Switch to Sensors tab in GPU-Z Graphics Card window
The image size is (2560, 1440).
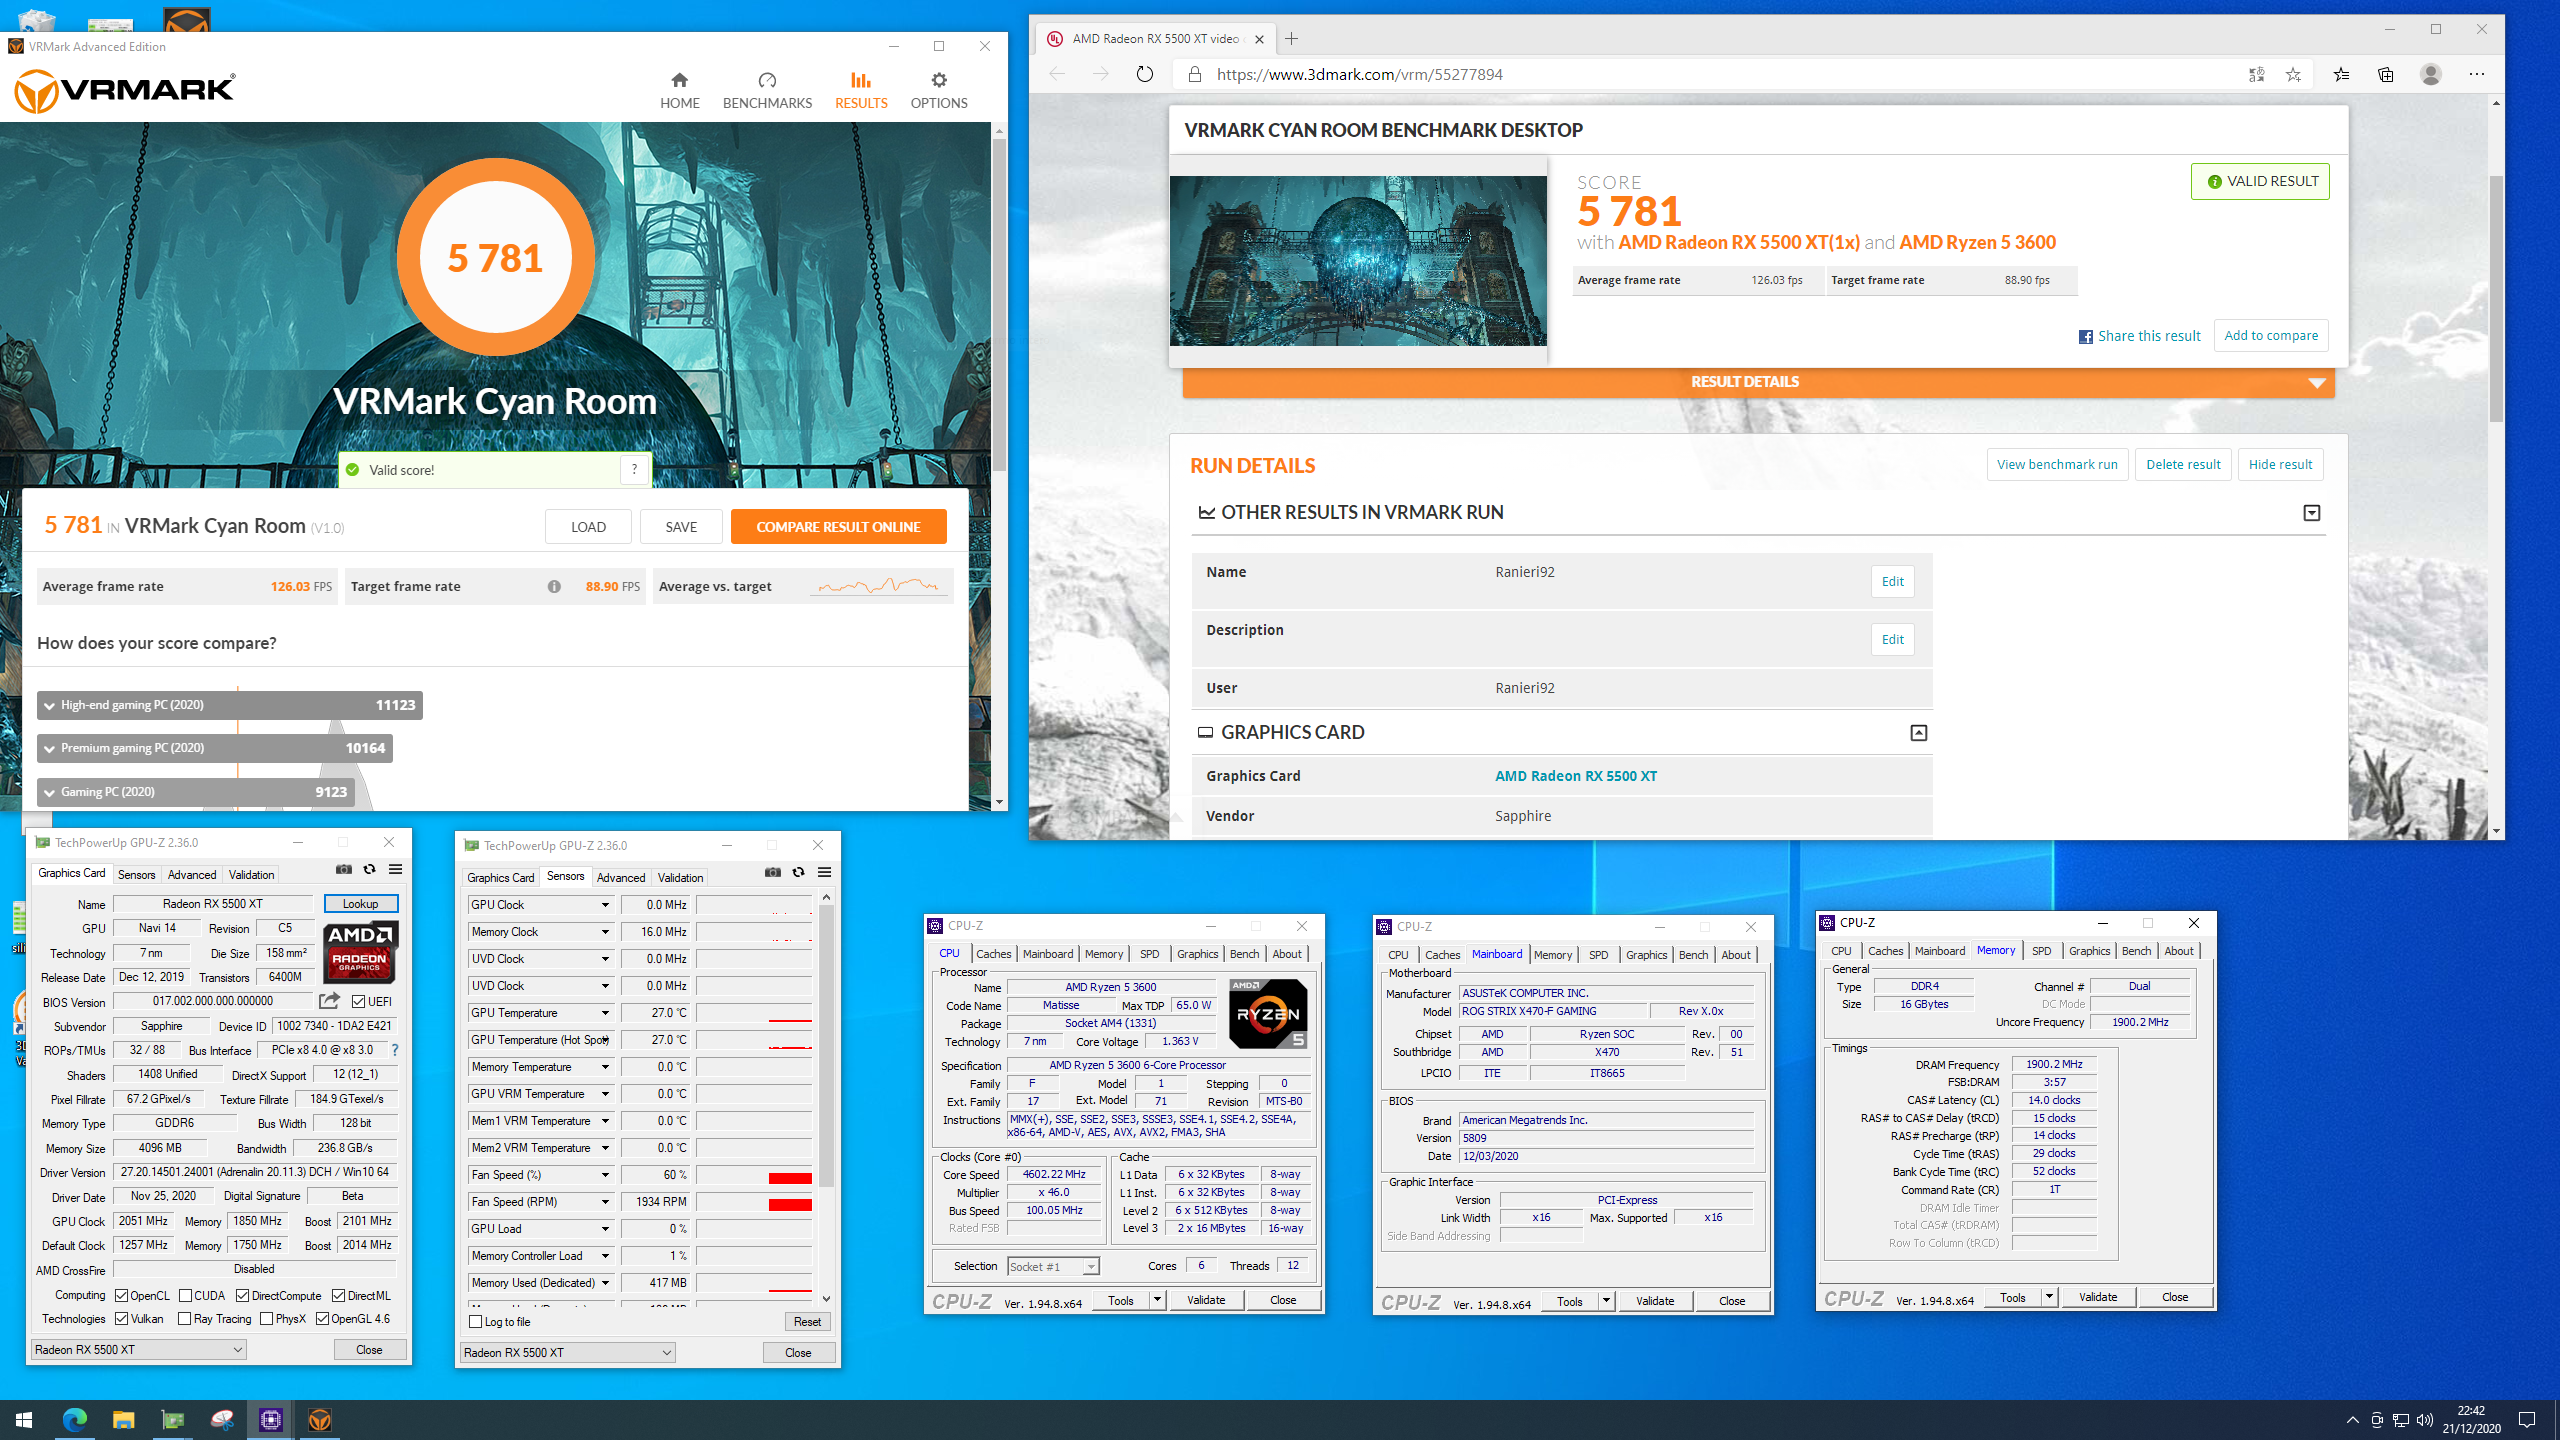[x=136, y=875]
